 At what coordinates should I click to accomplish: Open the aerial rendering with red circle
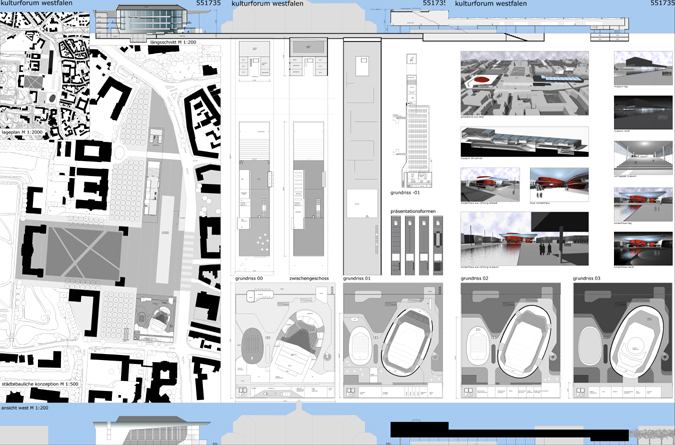pos(523,84)
